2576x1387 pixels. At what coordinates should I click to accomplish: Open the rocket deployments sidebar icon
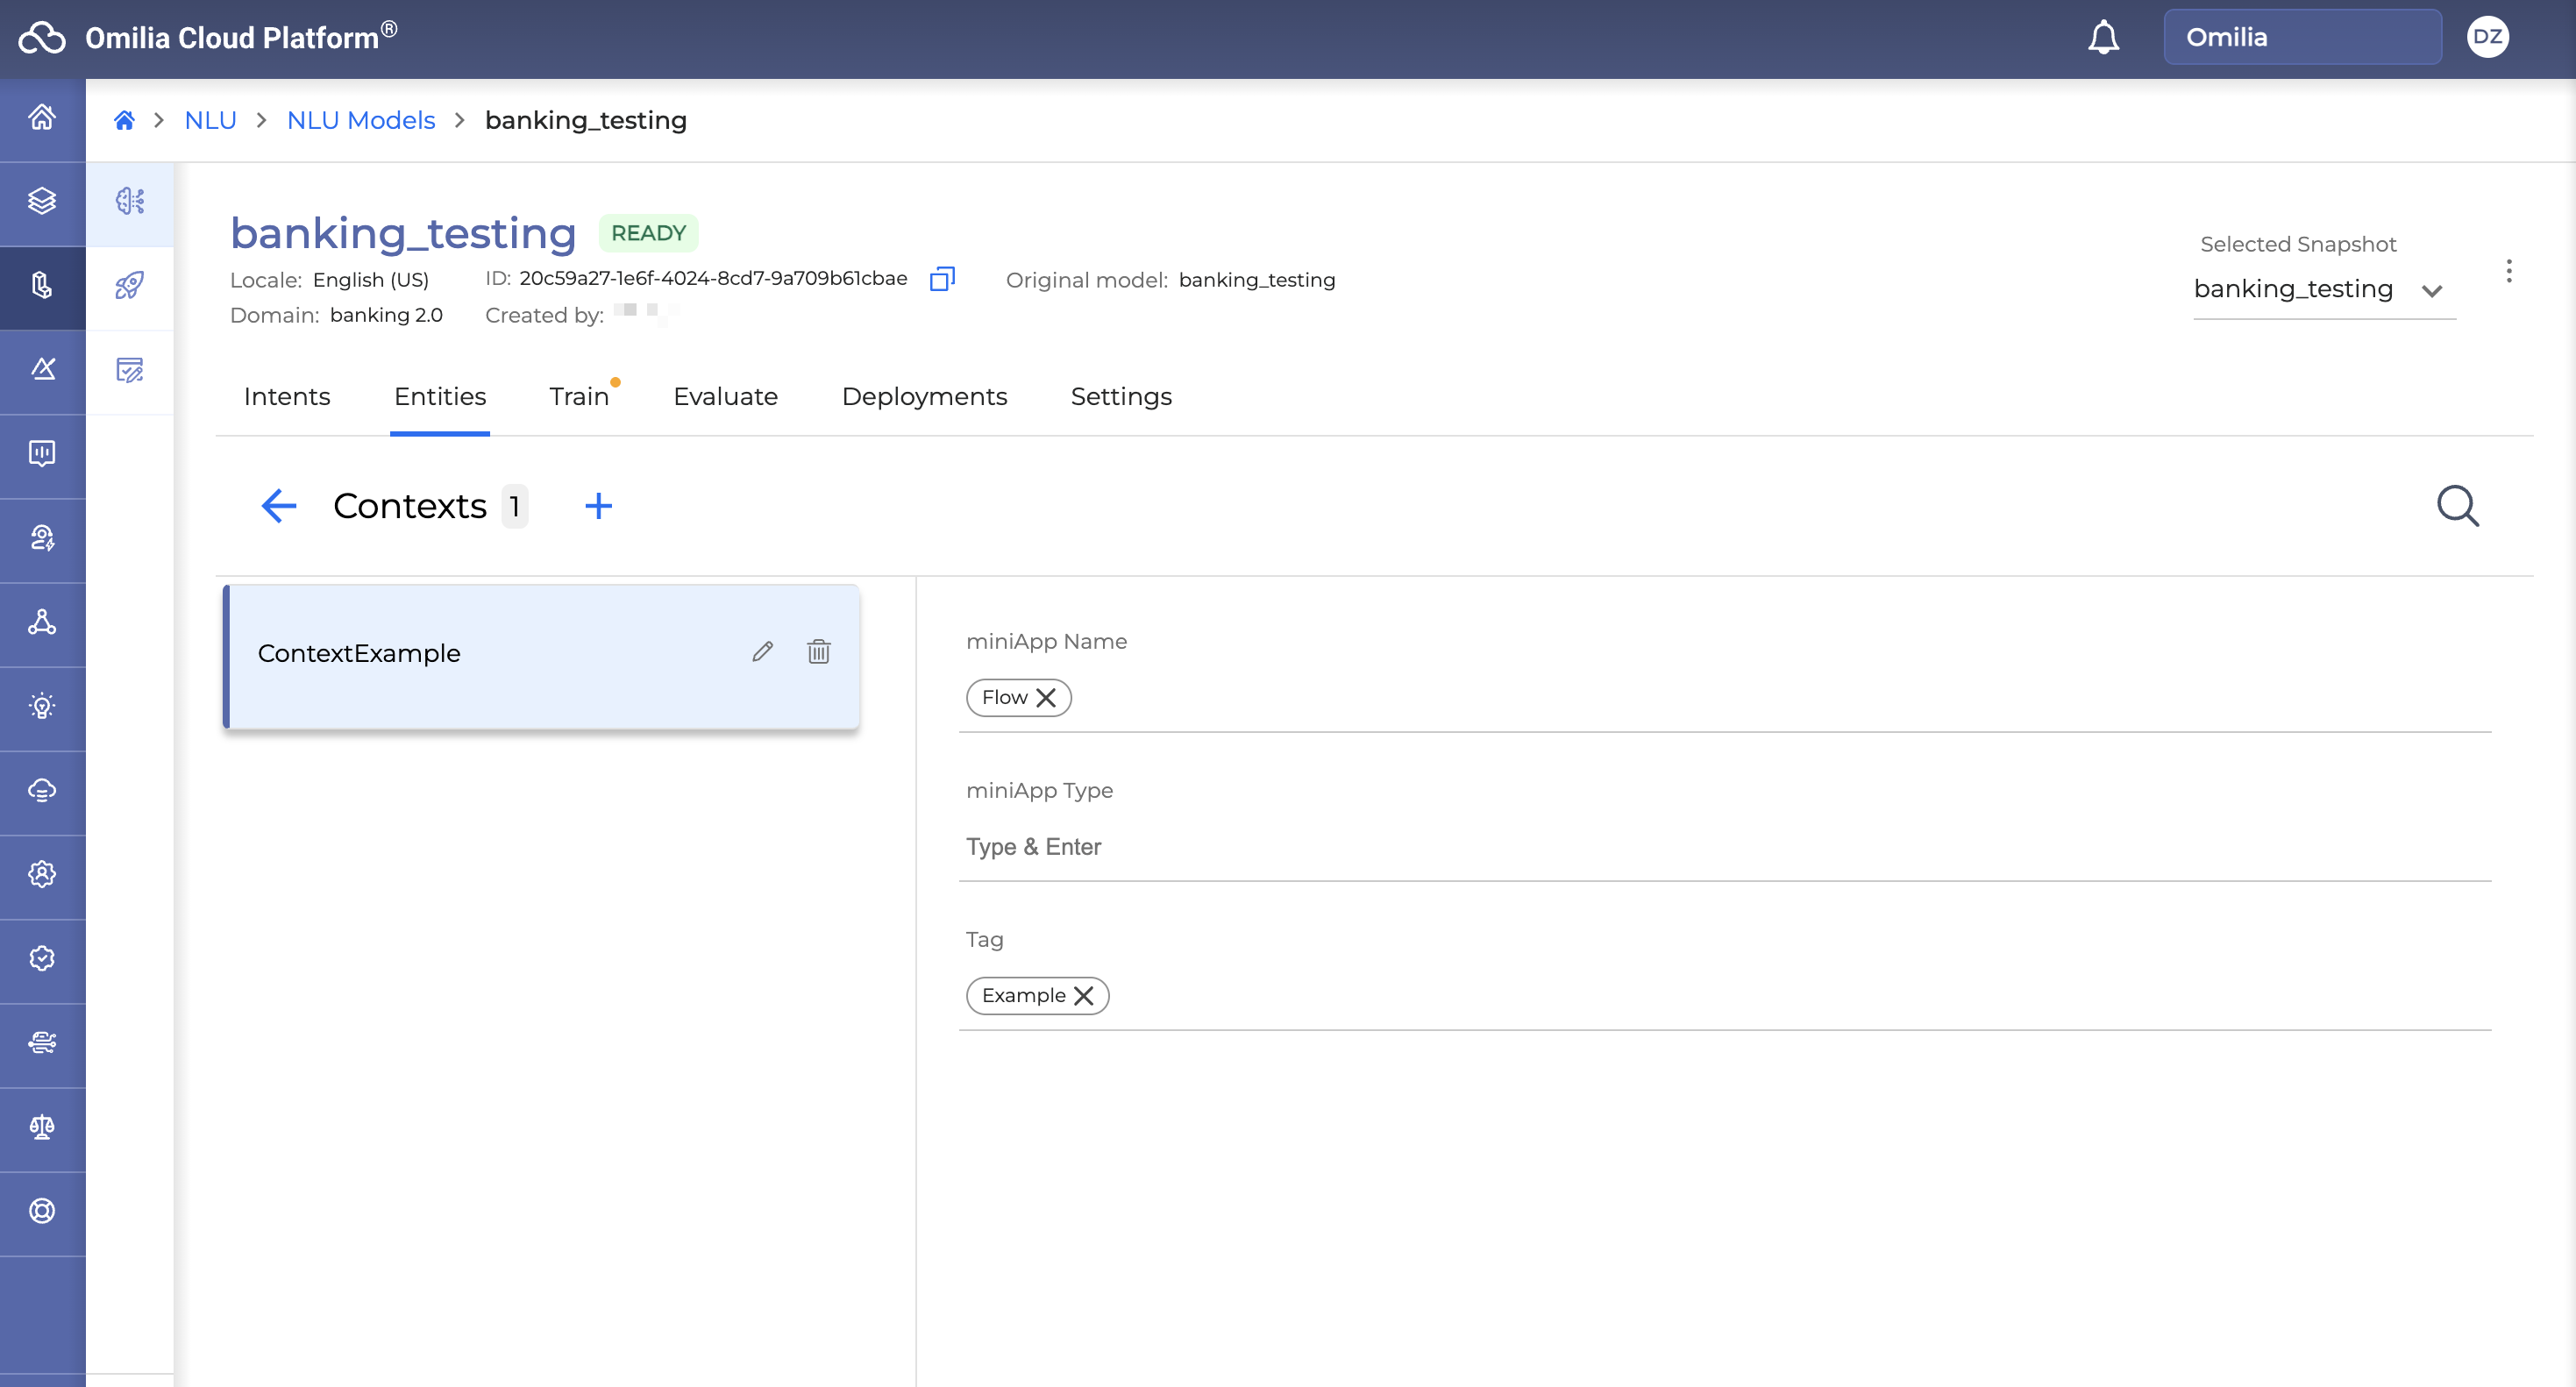(130, 286)
